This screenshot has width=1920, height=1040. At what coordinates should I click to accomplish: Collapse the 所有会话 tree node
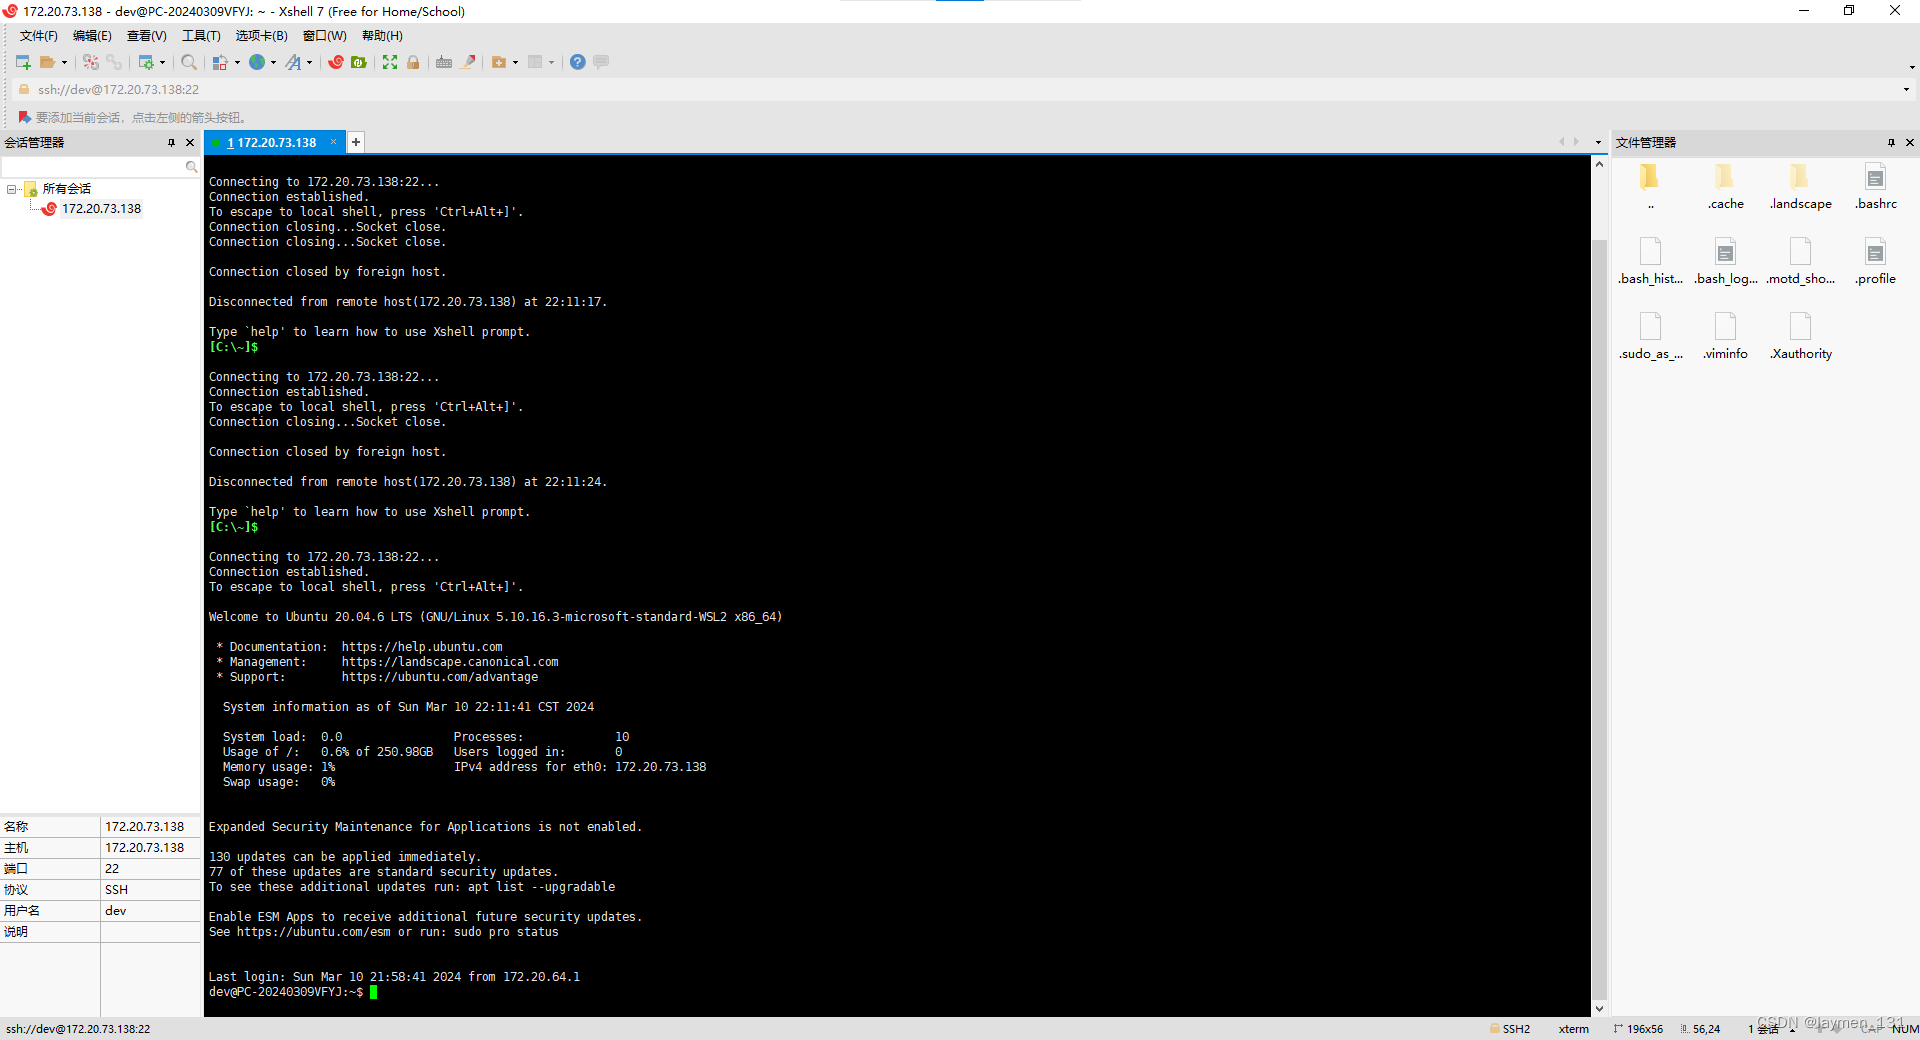coord(11,188)
